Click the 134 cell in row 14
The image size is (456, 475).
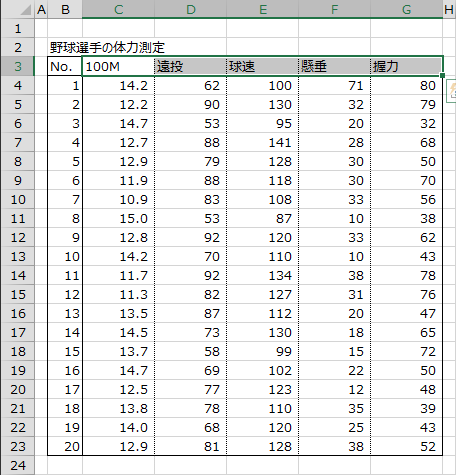point(263,275)
